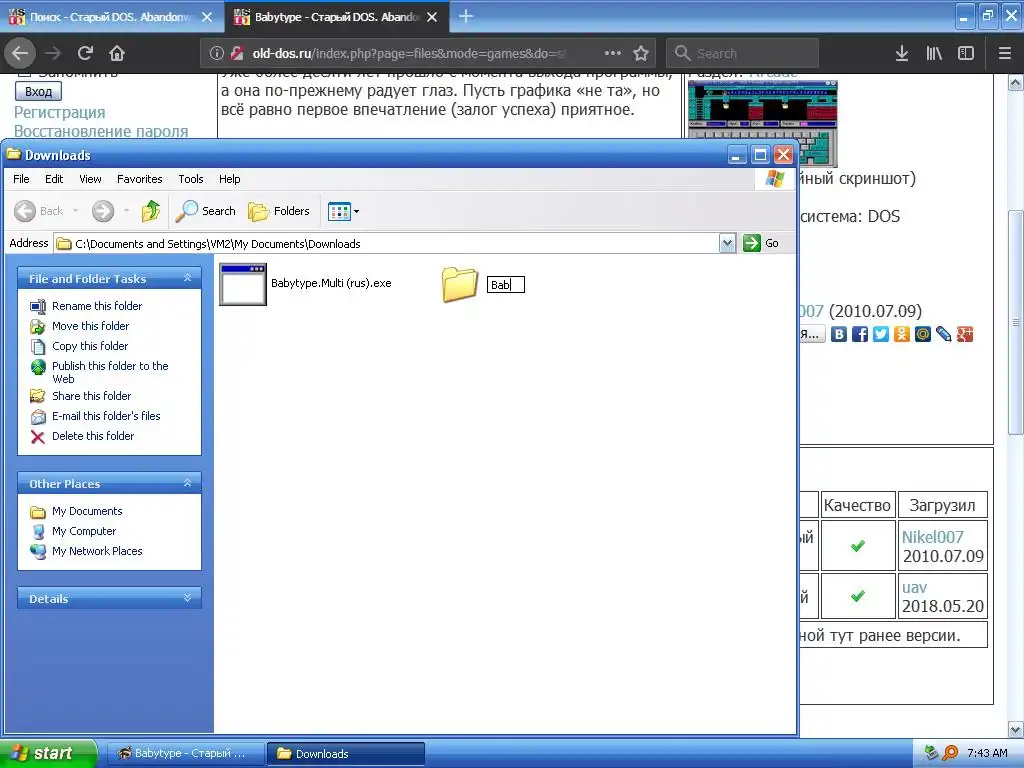Open the Восстановление пароля link
The width and height of the screenshot is (1024, 768).
(x=101, y=131)
